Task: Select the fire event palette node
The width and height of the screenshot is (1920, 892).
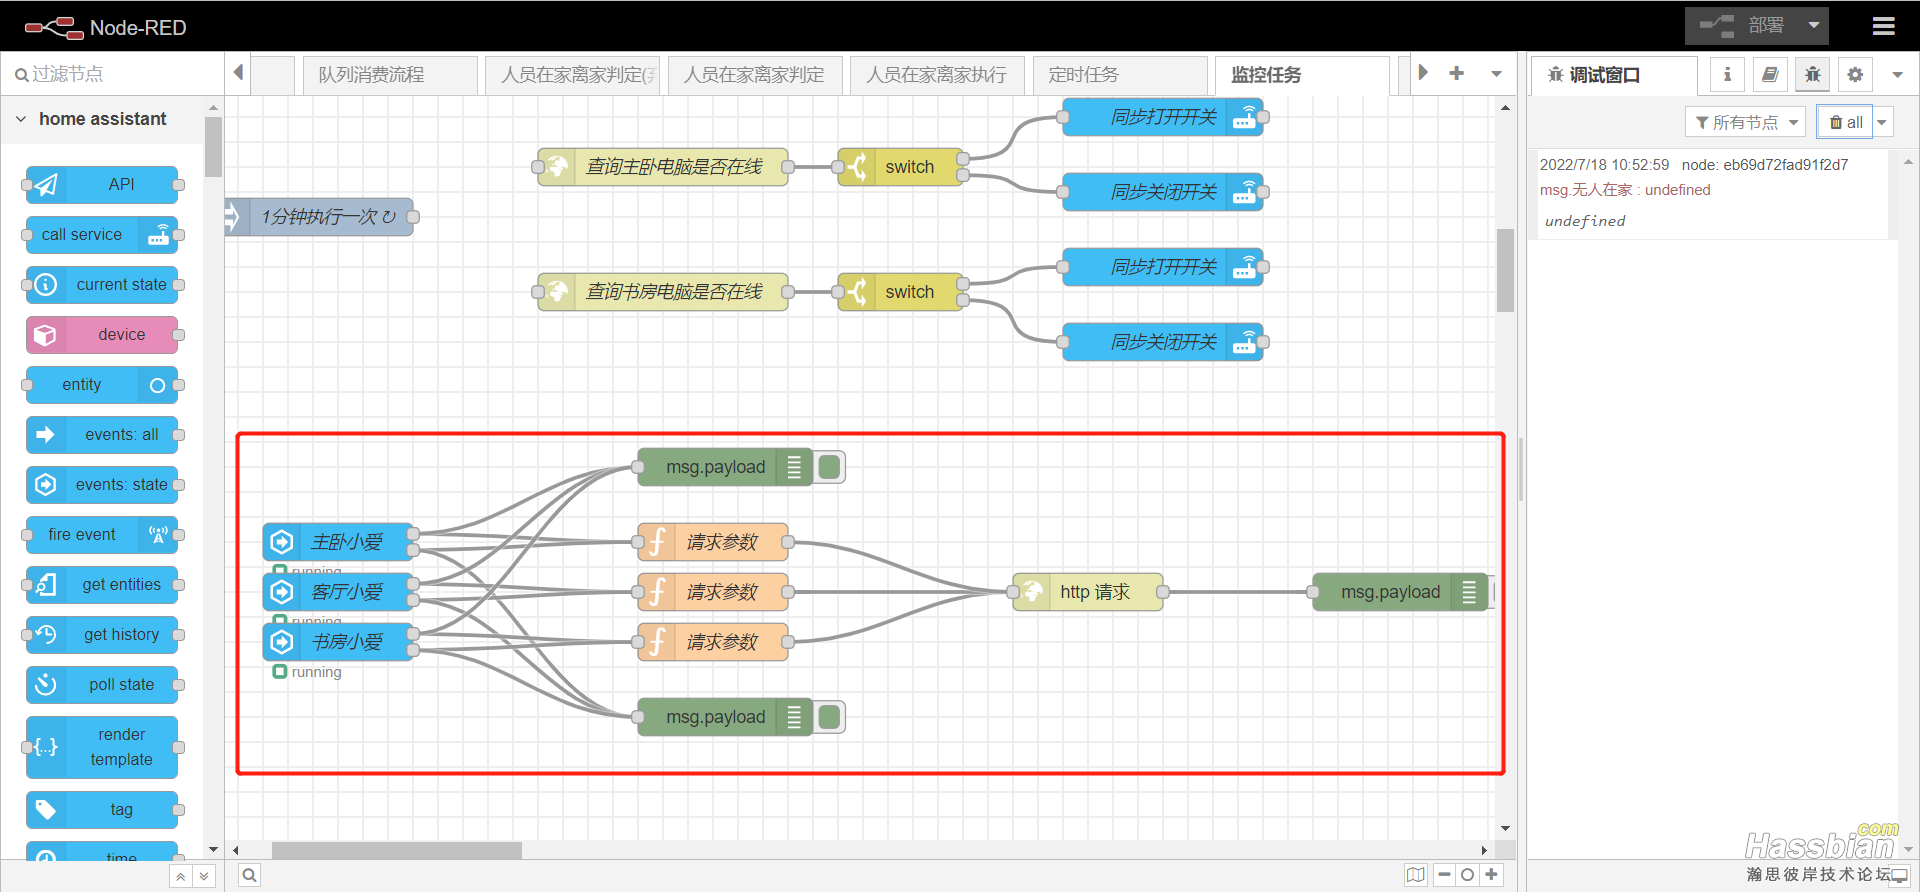Action: click(102, 535)
